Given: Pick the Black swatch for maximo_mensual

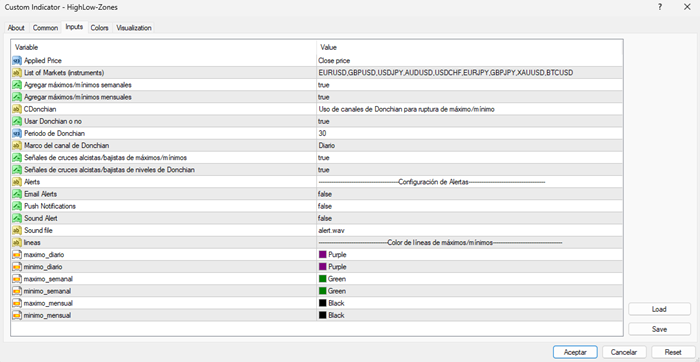Looking at the screenshot, I should [323, 303].
